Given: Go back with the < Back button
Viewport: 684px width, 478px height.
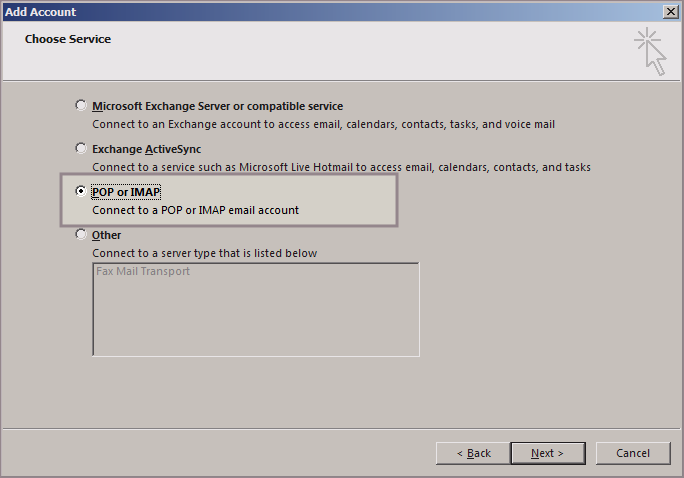Looking at the screenshot, I should [x=473, y=453].
